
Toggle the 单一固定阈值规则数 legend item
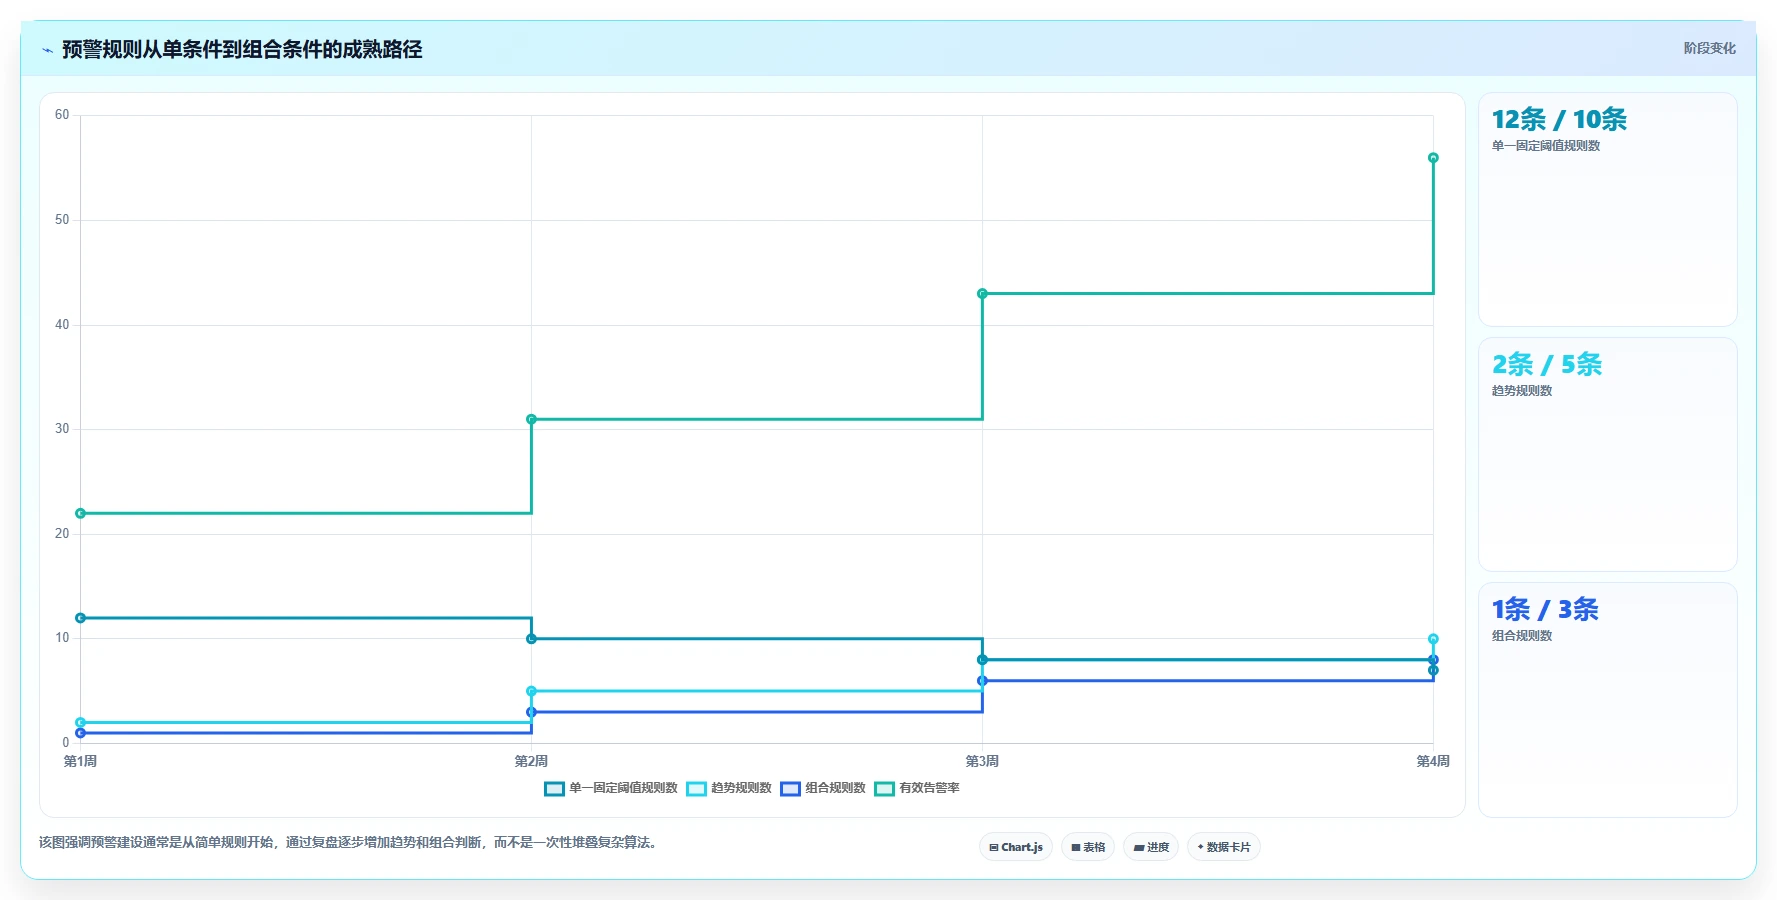tap(611, 788)
